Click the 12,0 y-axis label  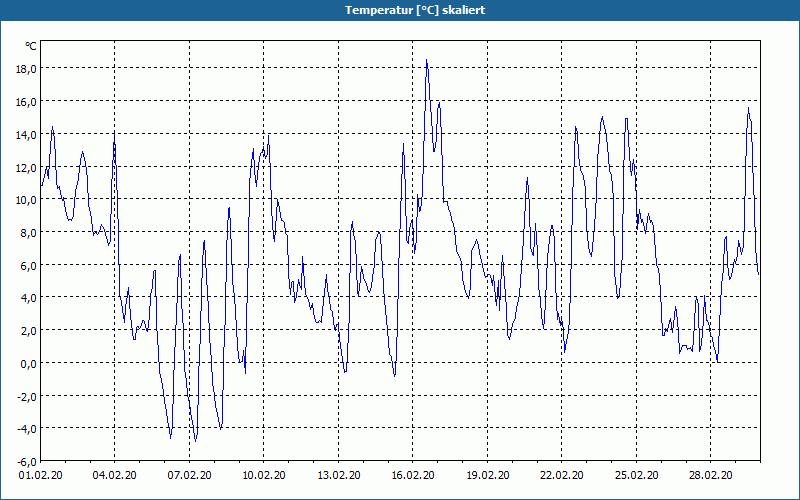click(26, 167)
